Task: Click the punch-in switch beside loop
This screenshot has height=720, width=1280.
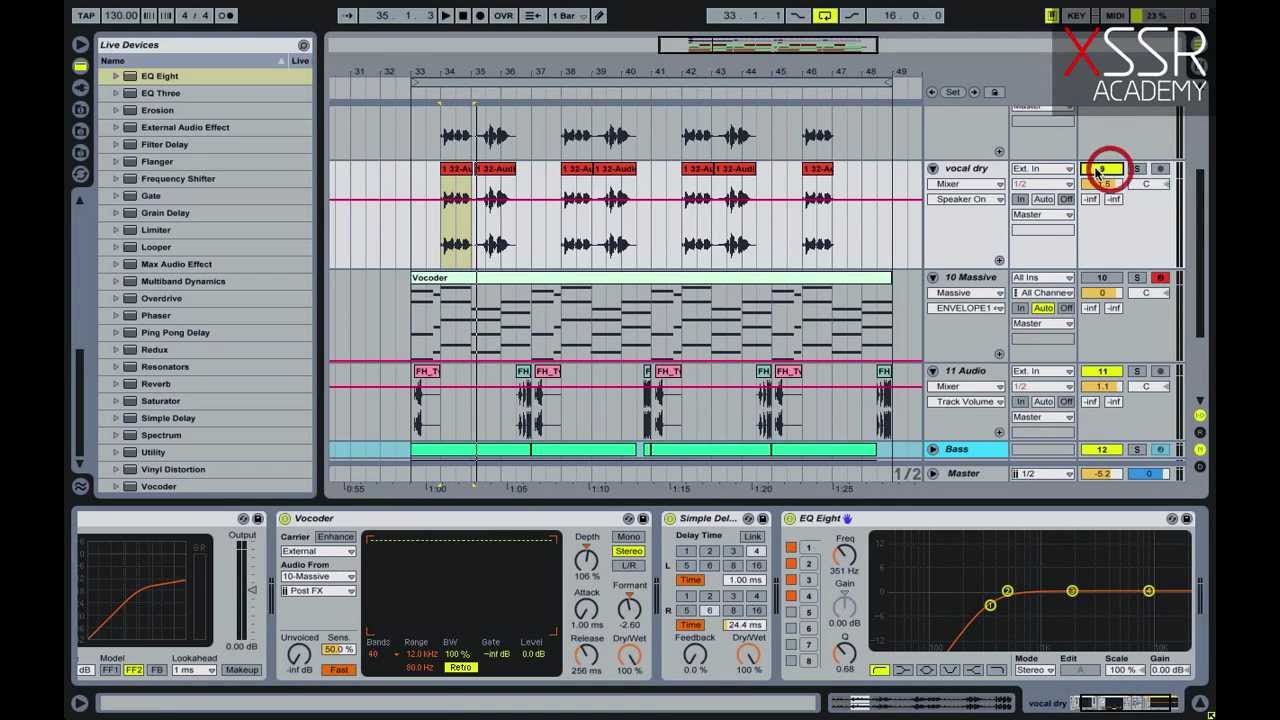Action: point(799,15)
